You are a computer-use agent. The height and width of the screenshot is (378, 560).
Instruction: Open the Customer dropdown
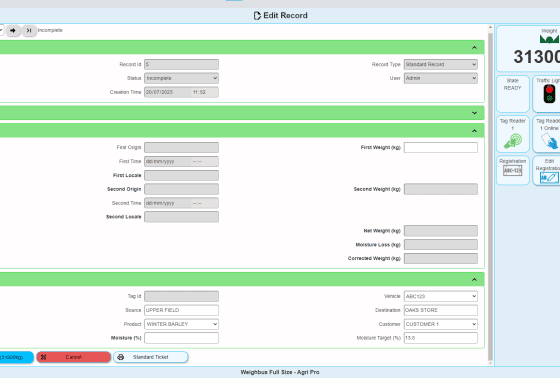(441, 324)
